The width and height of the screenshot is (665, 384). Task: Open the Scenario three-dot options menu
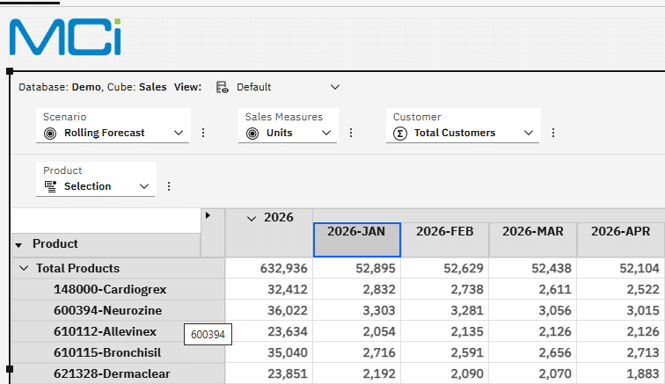[x=203, y=133]
